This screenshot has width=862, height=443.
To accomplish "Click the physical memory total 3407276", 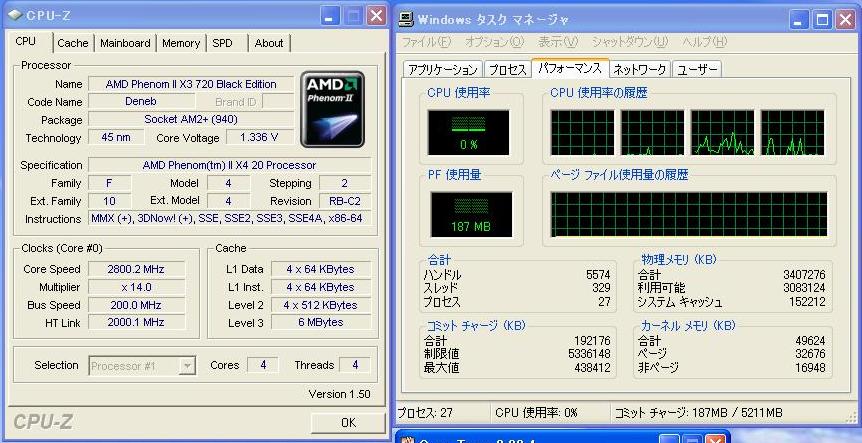I will [804, 275].
